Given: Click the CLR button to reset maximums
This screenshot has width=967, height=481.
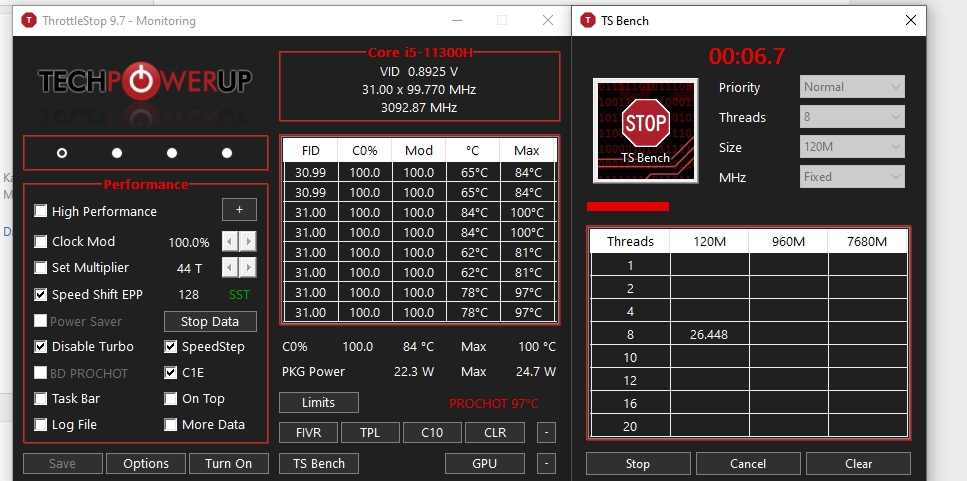Looking at the screenshot, I should pos(495,432).
